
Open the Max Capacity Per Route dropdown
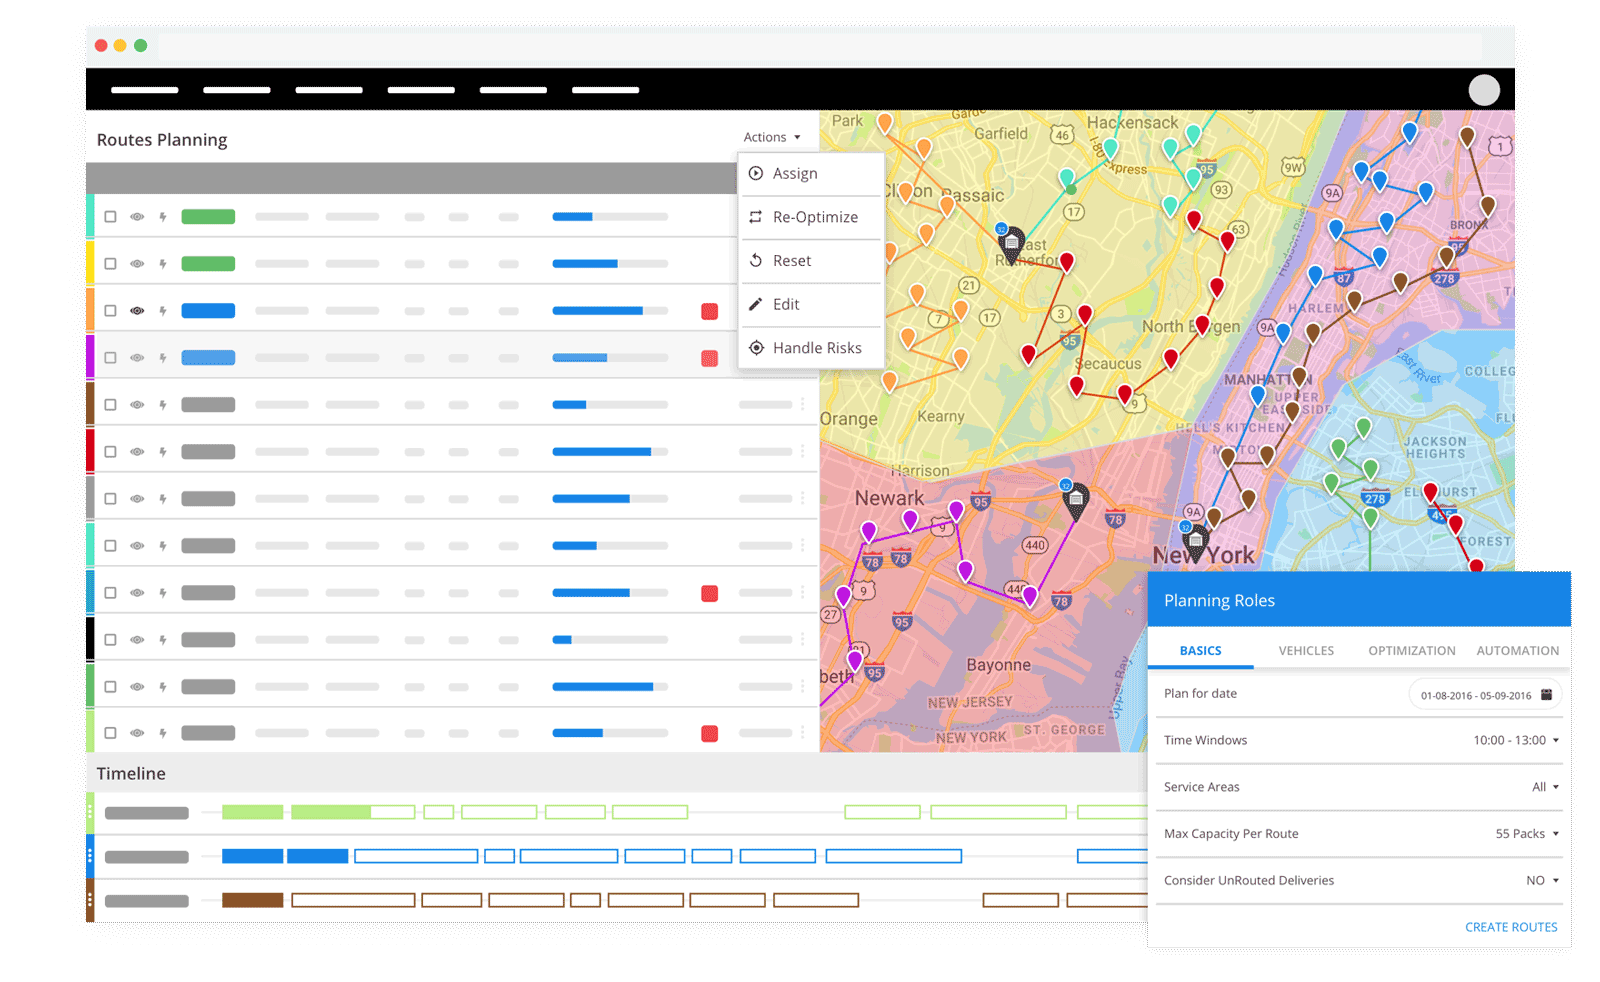point(1527,834)
